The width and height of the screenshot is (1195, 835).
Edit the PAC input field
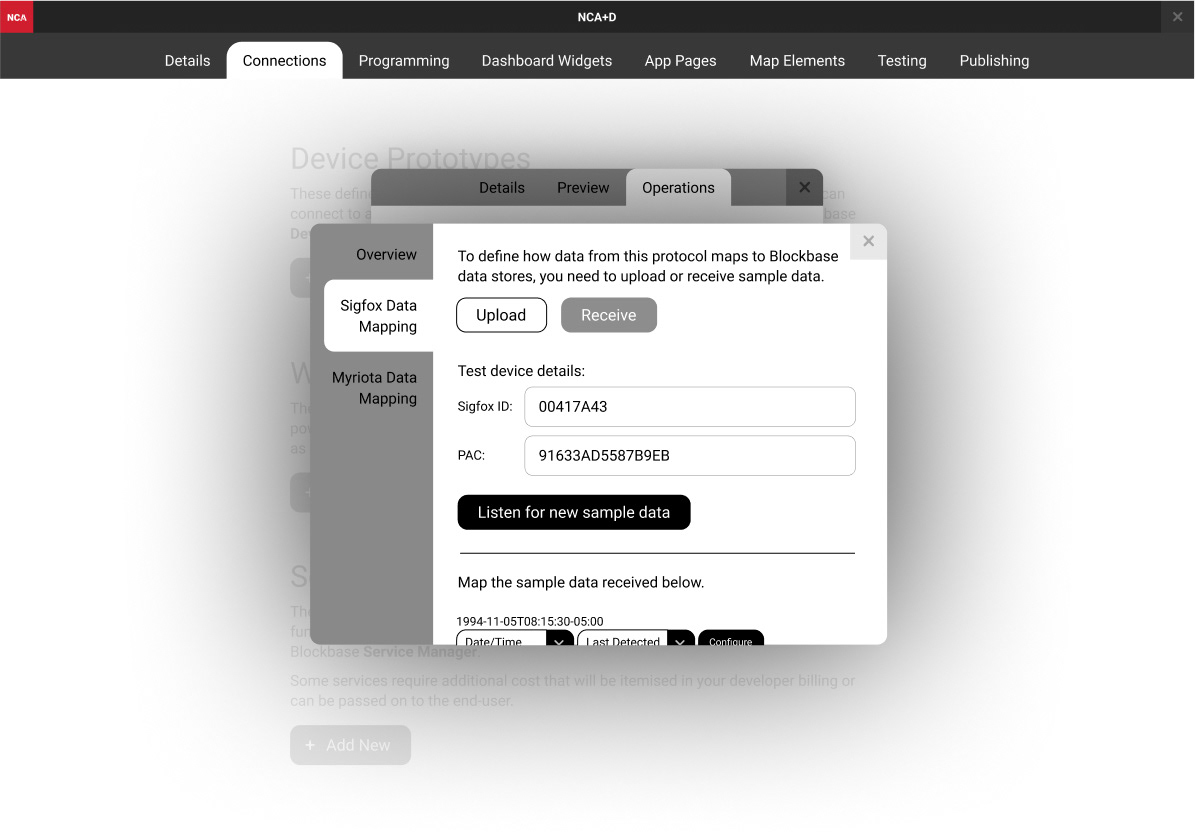690,456
